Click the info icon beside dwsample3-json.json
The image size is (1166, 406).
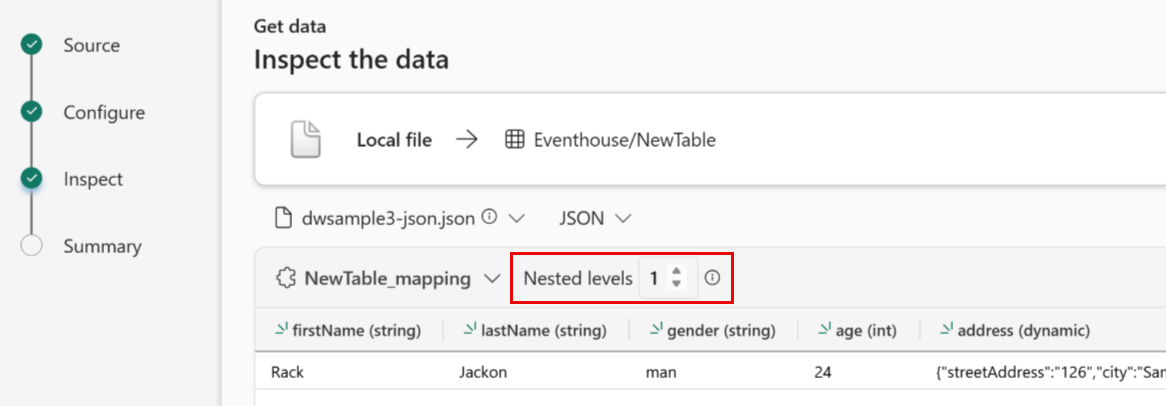pos(489,217)
